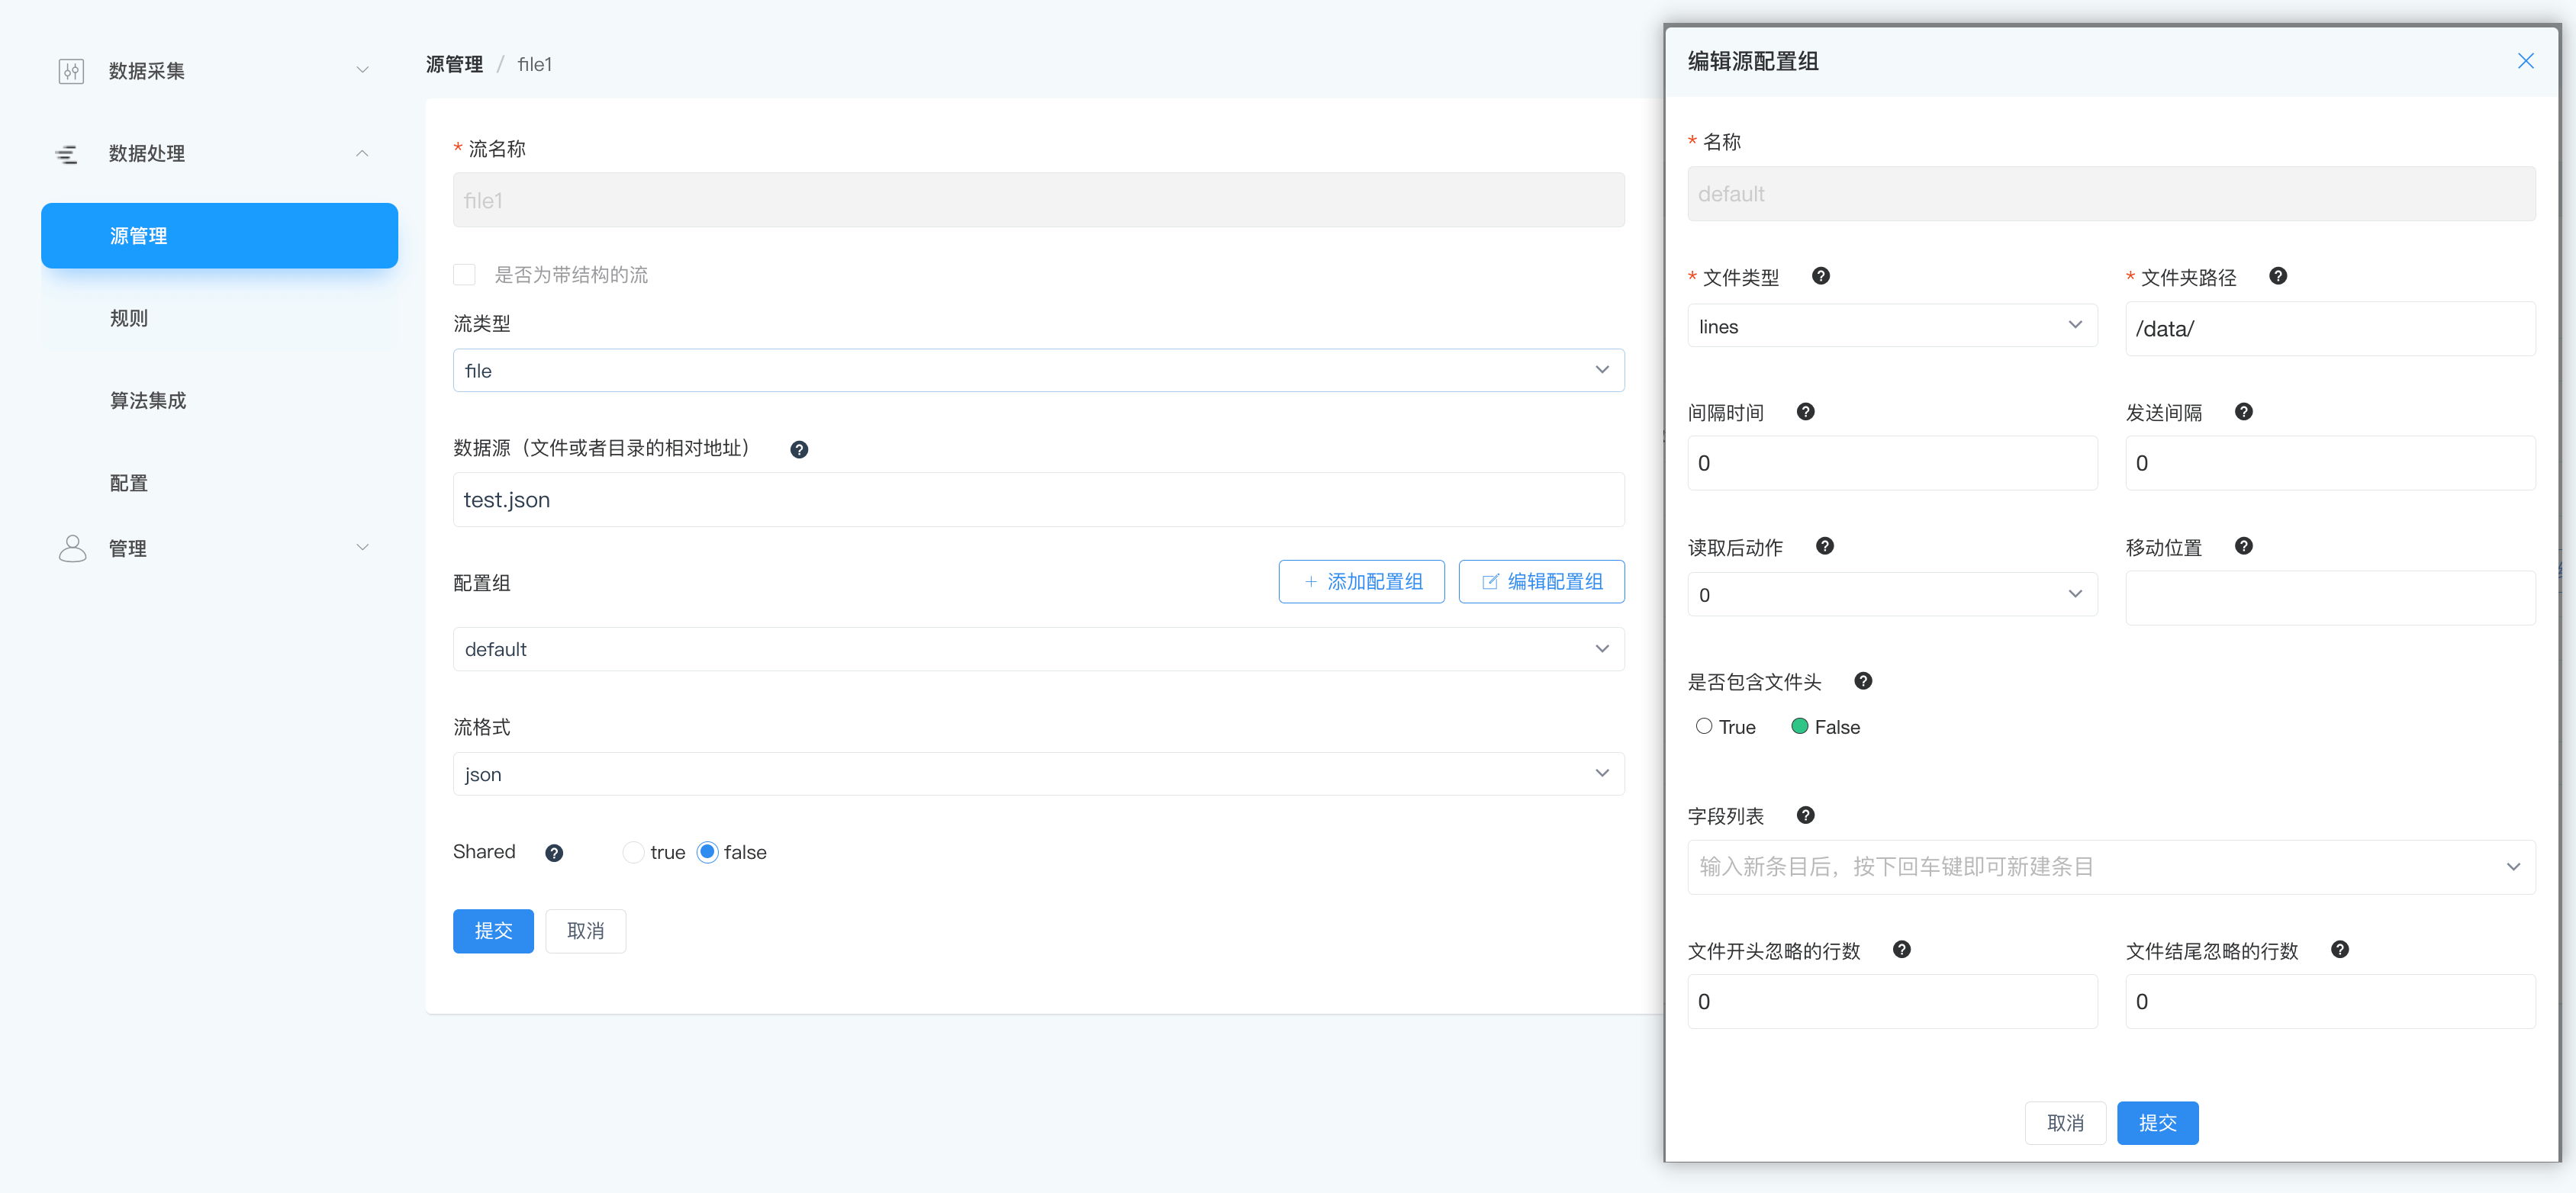Open the 文件类型 lines dropdown
The image size is (2576, 1193).
coord(1891,326)
